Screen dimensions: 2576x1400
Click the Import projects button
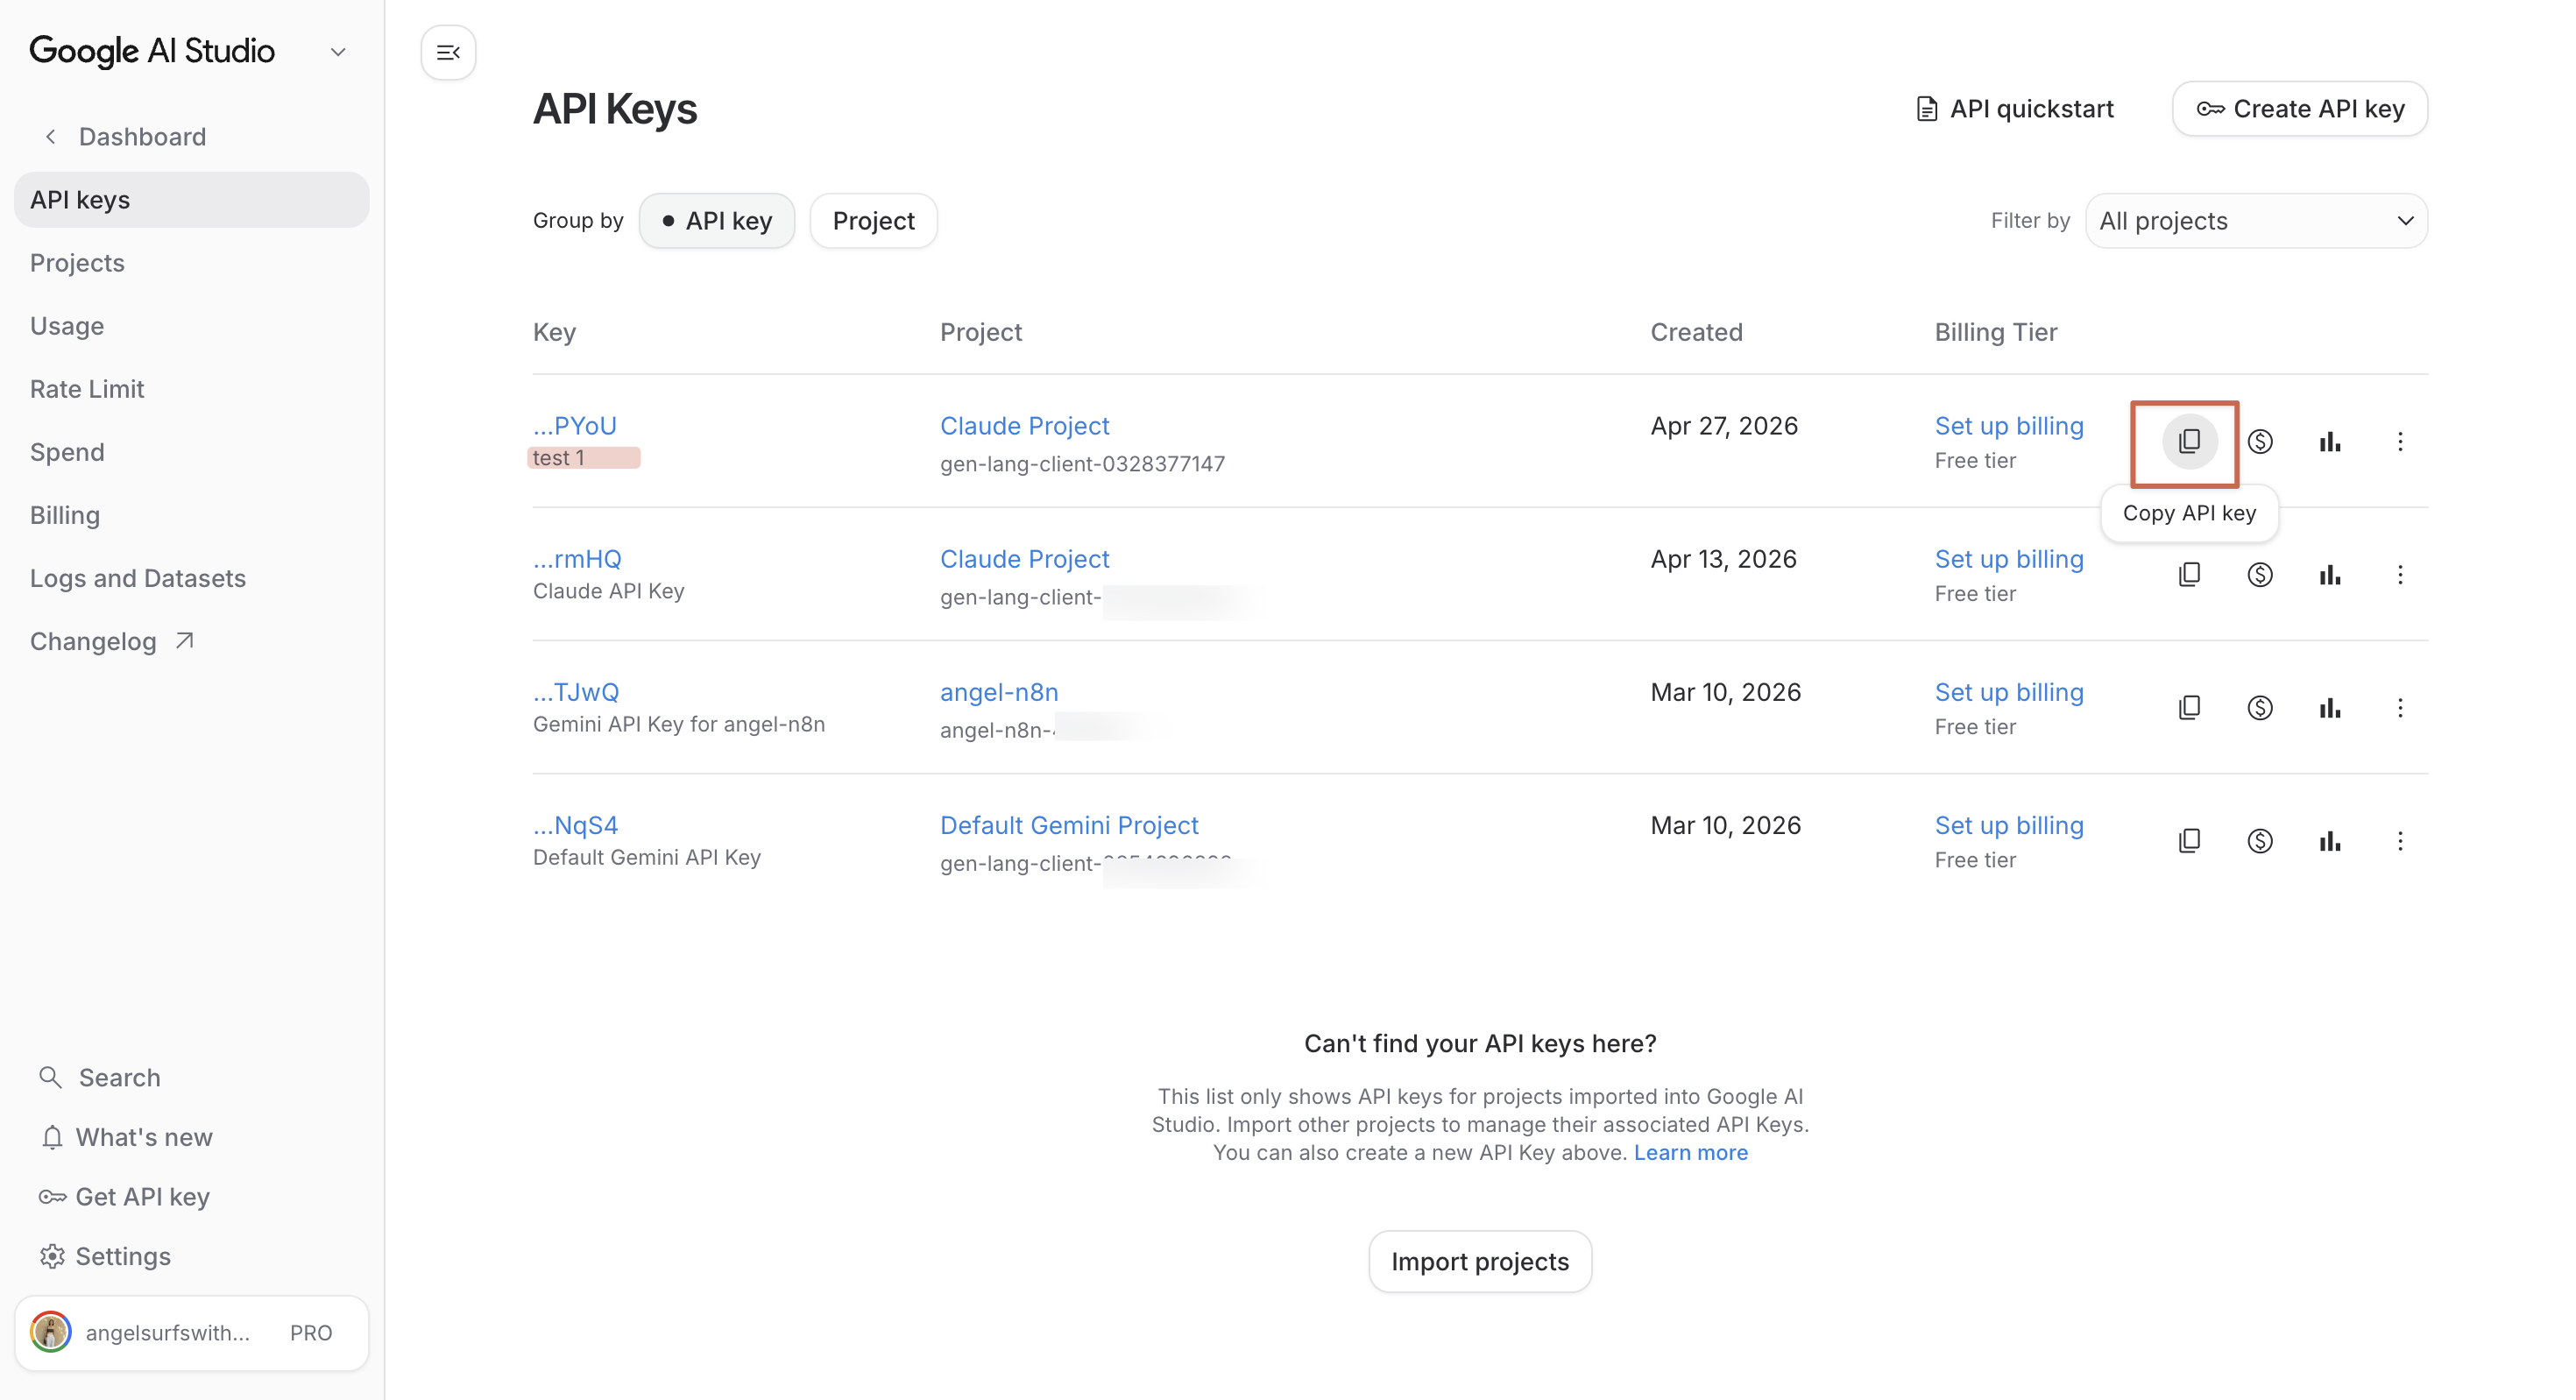click(x=1479, y=1261)
